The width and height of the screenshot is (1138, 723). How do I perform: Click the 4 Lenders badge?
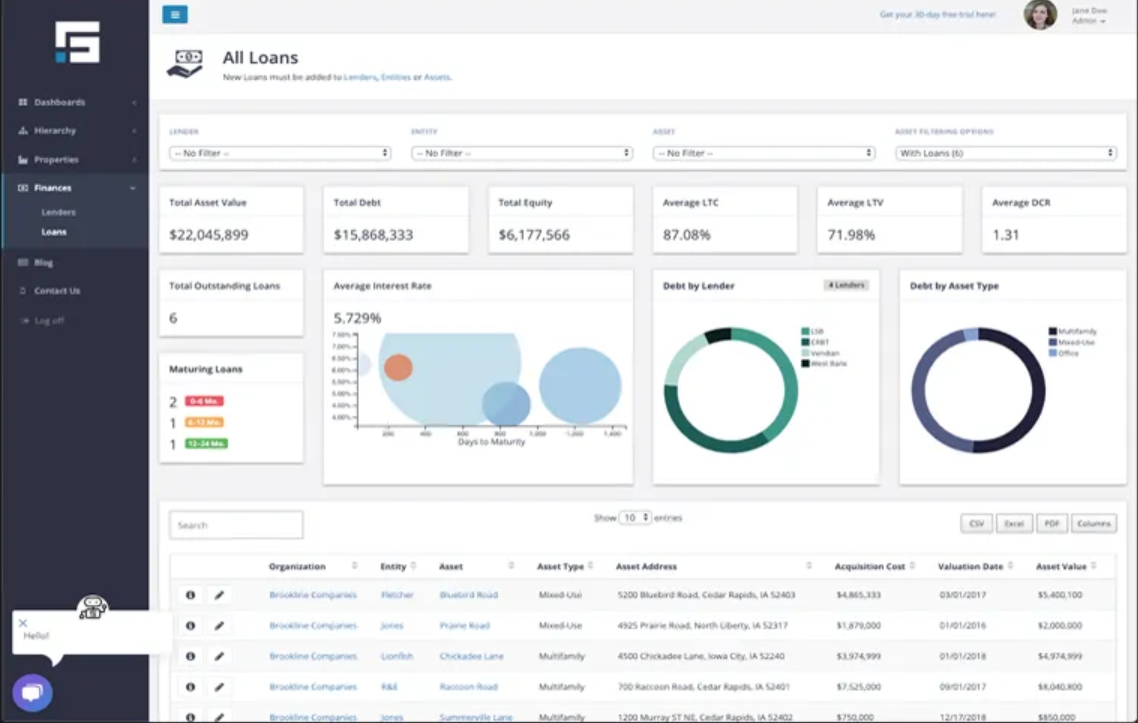coord(846,285)
